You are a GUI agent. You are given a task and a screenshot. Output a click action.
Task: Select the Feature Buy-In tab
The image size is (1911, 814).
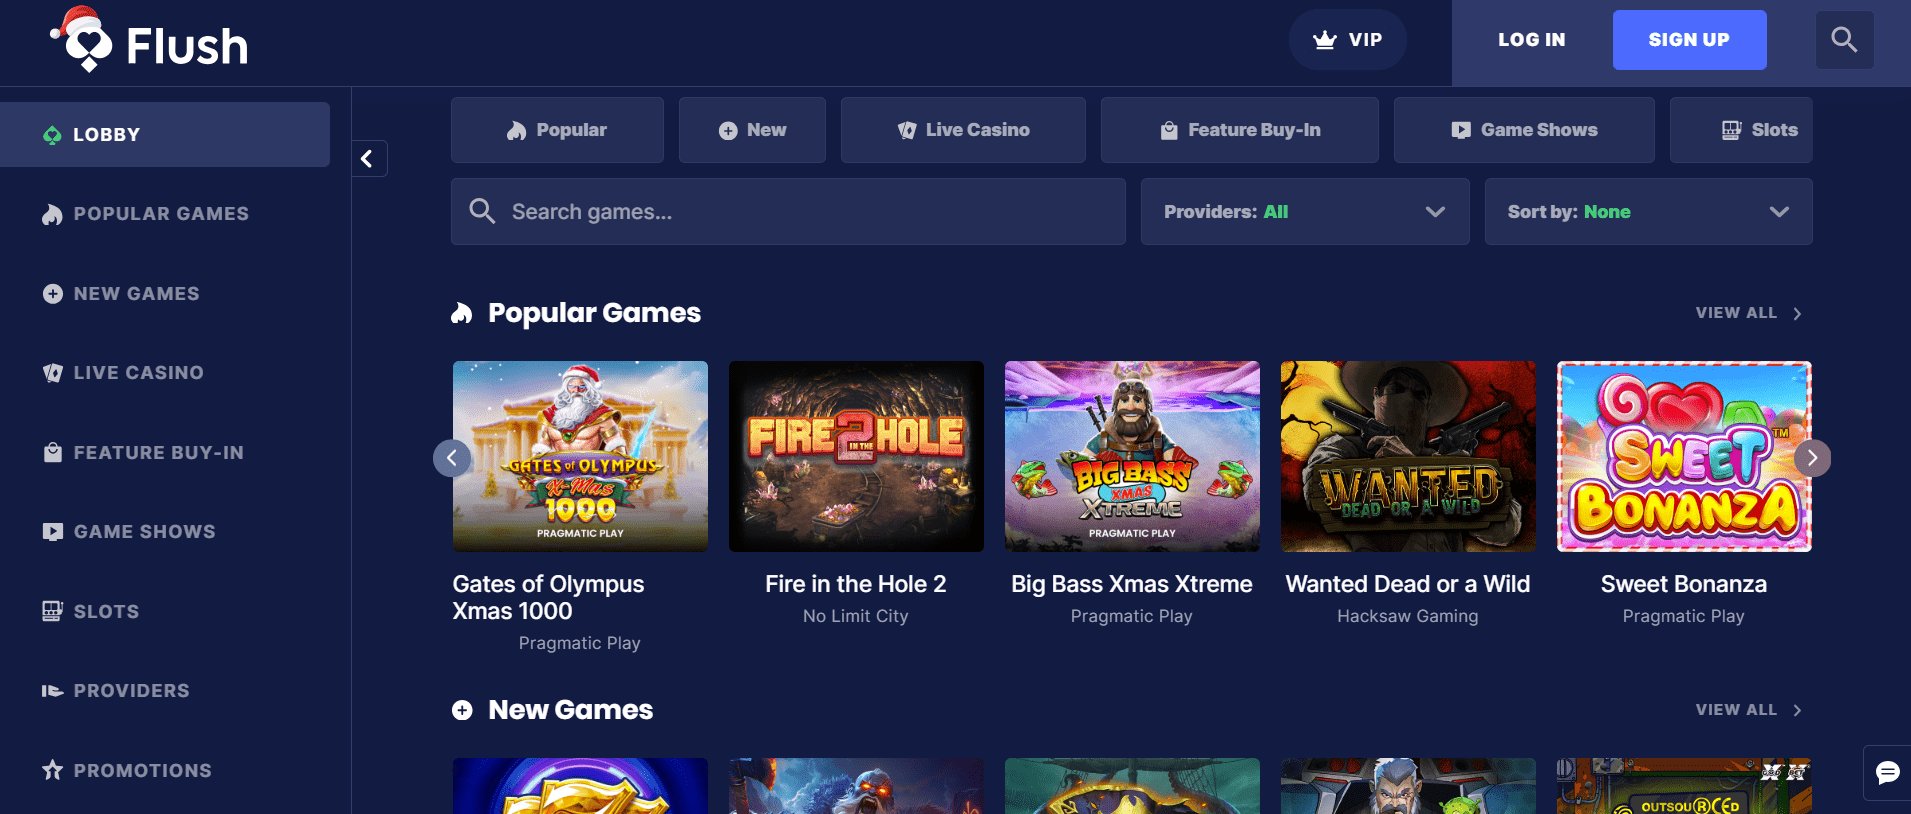[x=1239, y=130]
